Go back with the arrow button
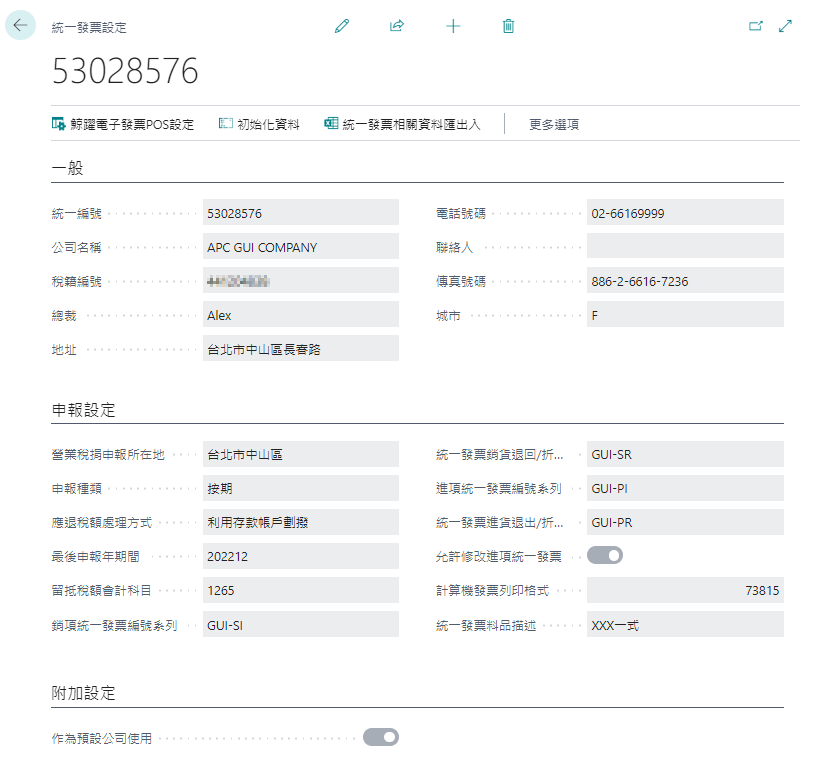Screen dimensions: 823x767 (20, 25)
